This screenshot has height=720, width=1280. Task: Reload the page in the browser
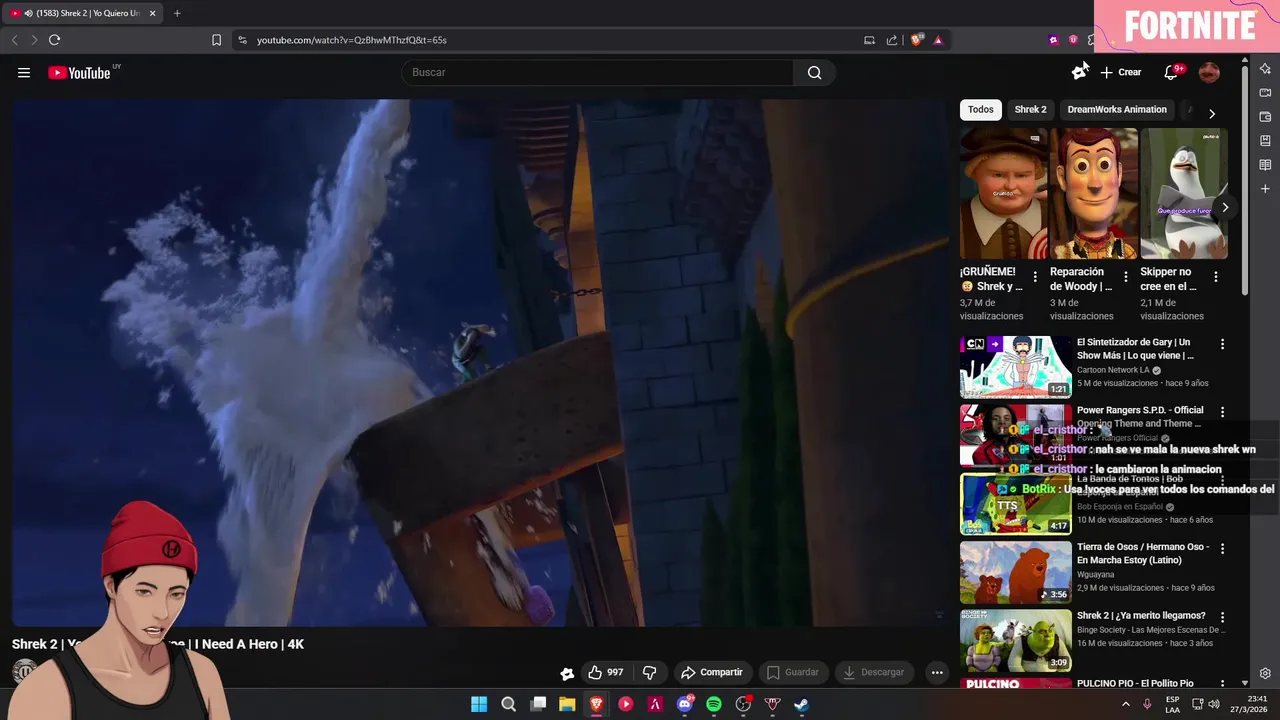tap(54, 40)
